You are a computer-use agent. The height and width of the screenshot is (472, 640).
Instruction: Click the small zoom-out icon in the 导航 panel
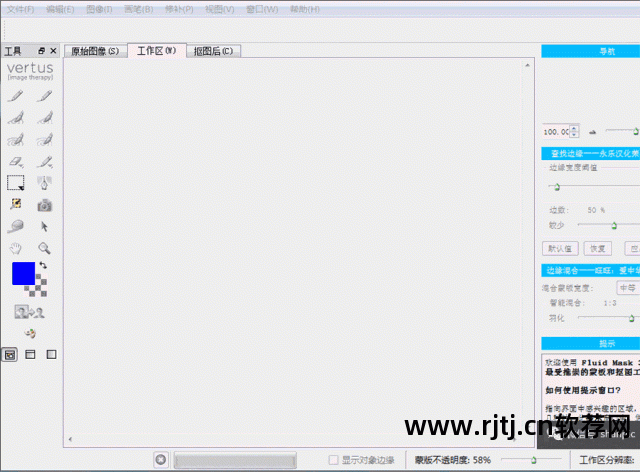(592, 132)
